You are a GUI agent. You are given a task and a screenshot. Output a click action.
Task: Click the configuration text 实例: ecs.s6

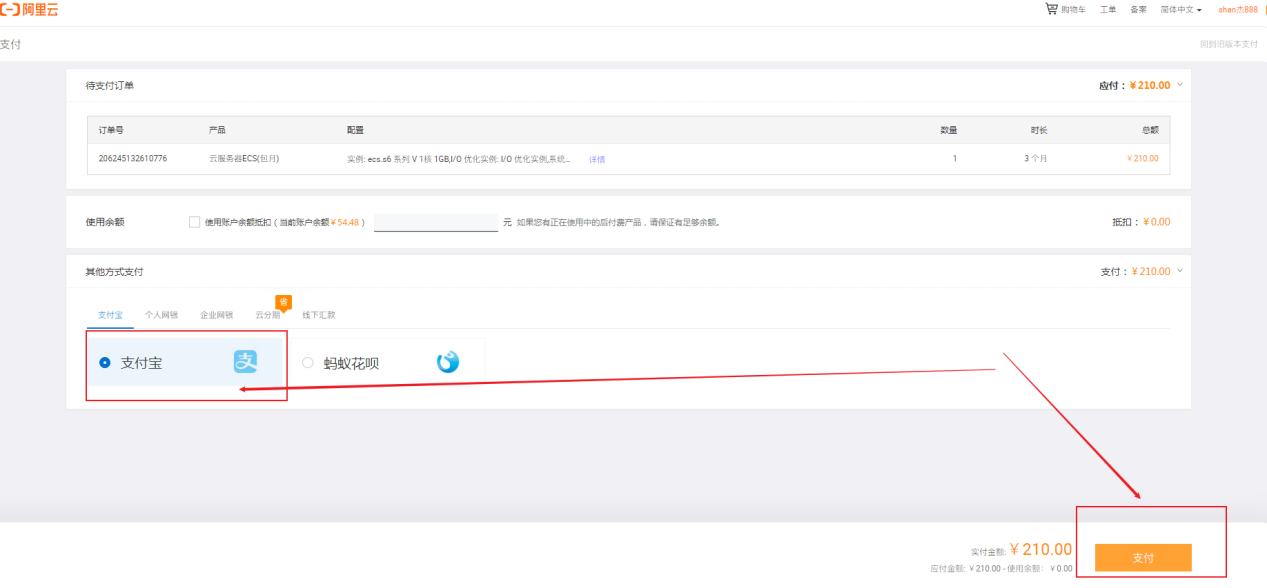point(459,158)
